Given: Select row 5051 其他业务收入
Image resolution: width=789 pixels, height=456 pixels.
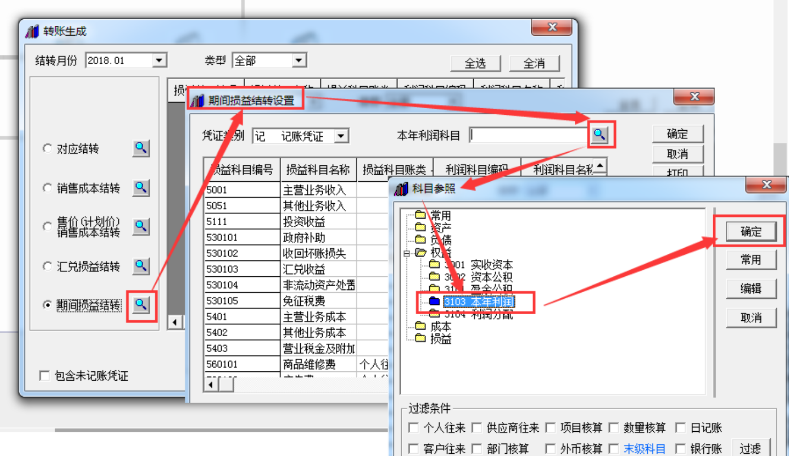Looking at the screenshot, I should pos(297,206).
